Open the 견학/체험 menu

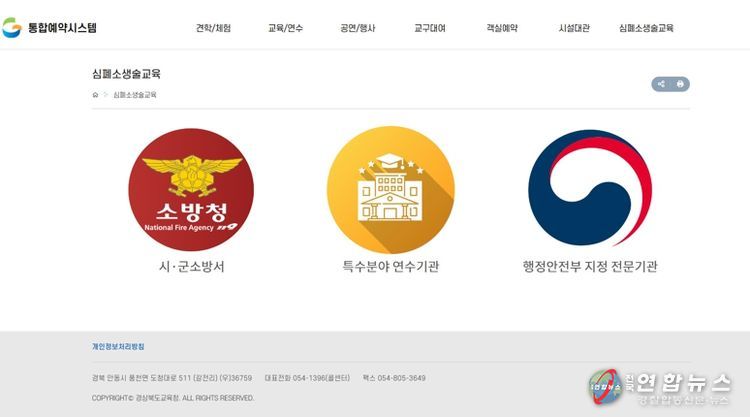tap(213, 28)
